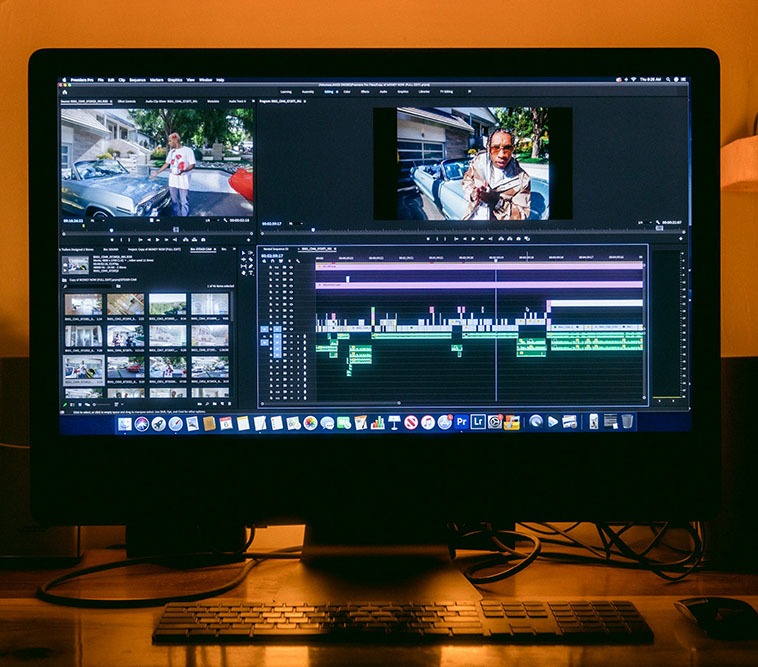The height and width of the screenshot is (667, 758).
Task: Open the Sequence menu
Action: (137, 80)
